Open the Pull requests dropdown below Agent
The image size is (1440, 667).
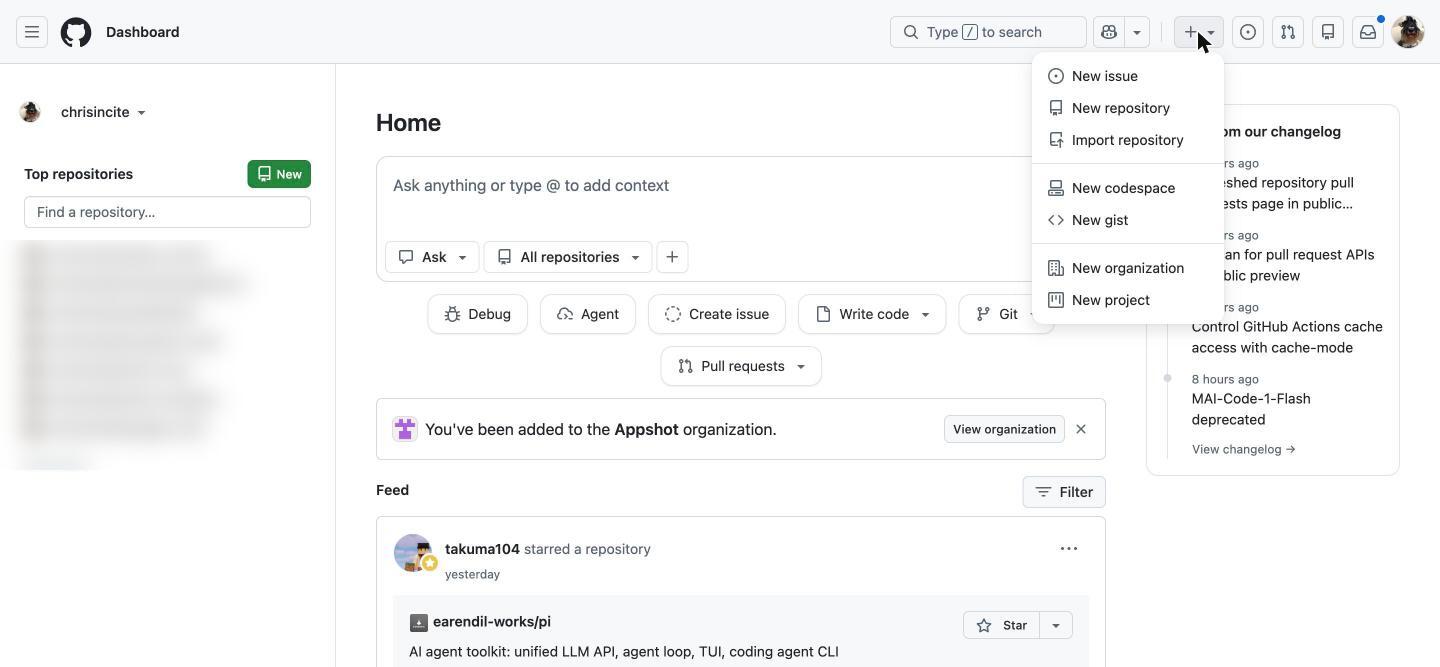point(741,366)
